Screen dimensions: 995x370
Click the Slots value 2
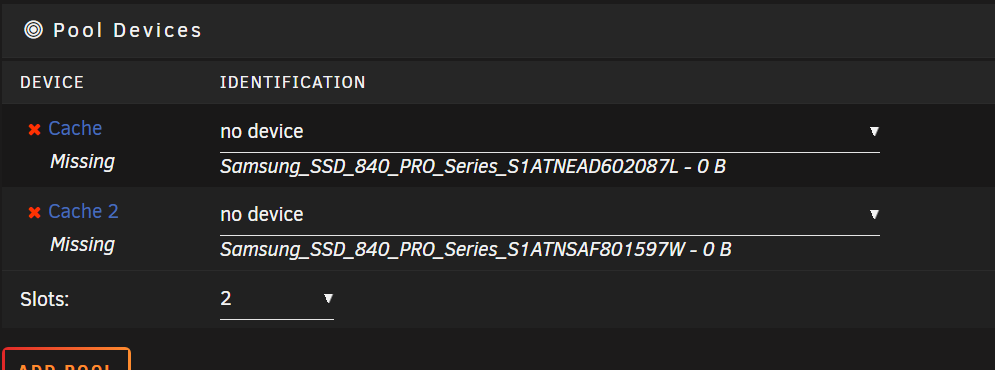226,298
